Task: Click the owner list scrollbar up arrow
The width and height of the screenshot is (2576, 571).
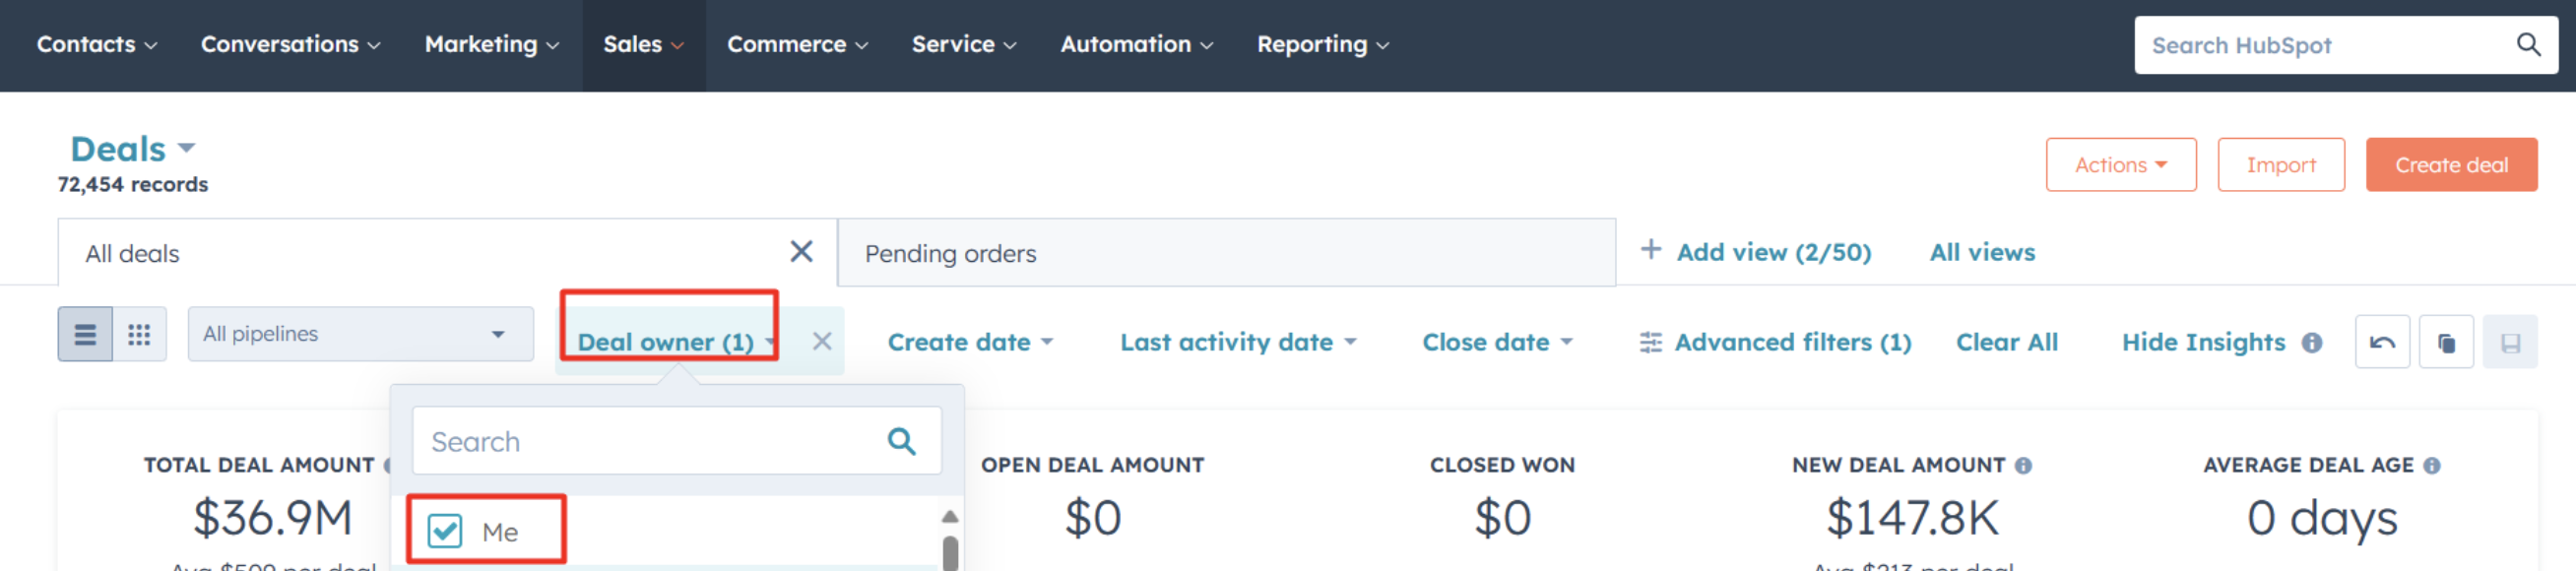Action: 950,517
